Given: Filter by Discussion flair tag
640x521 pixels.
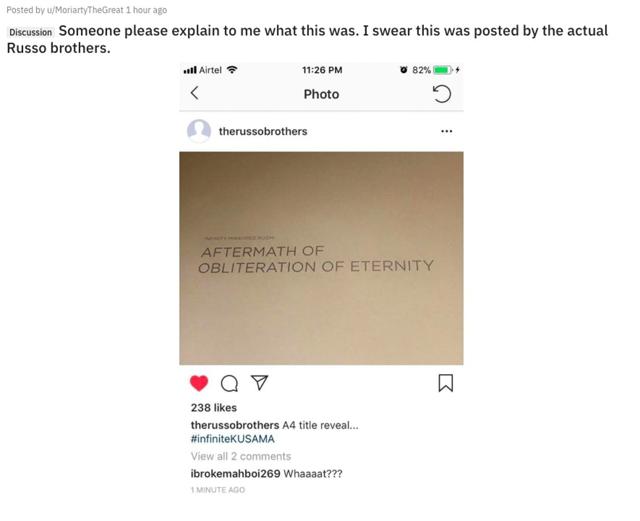Looking at the screenshot, I should [x=31, y=32].
